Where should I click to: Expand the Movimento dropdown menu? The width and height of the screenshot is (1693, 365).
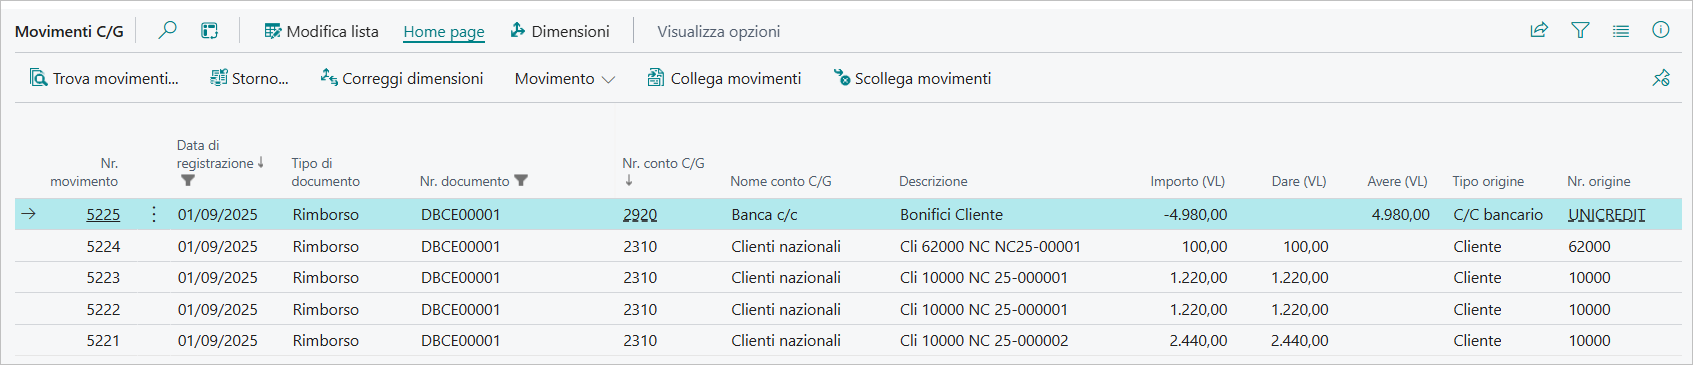pos(565,78)
